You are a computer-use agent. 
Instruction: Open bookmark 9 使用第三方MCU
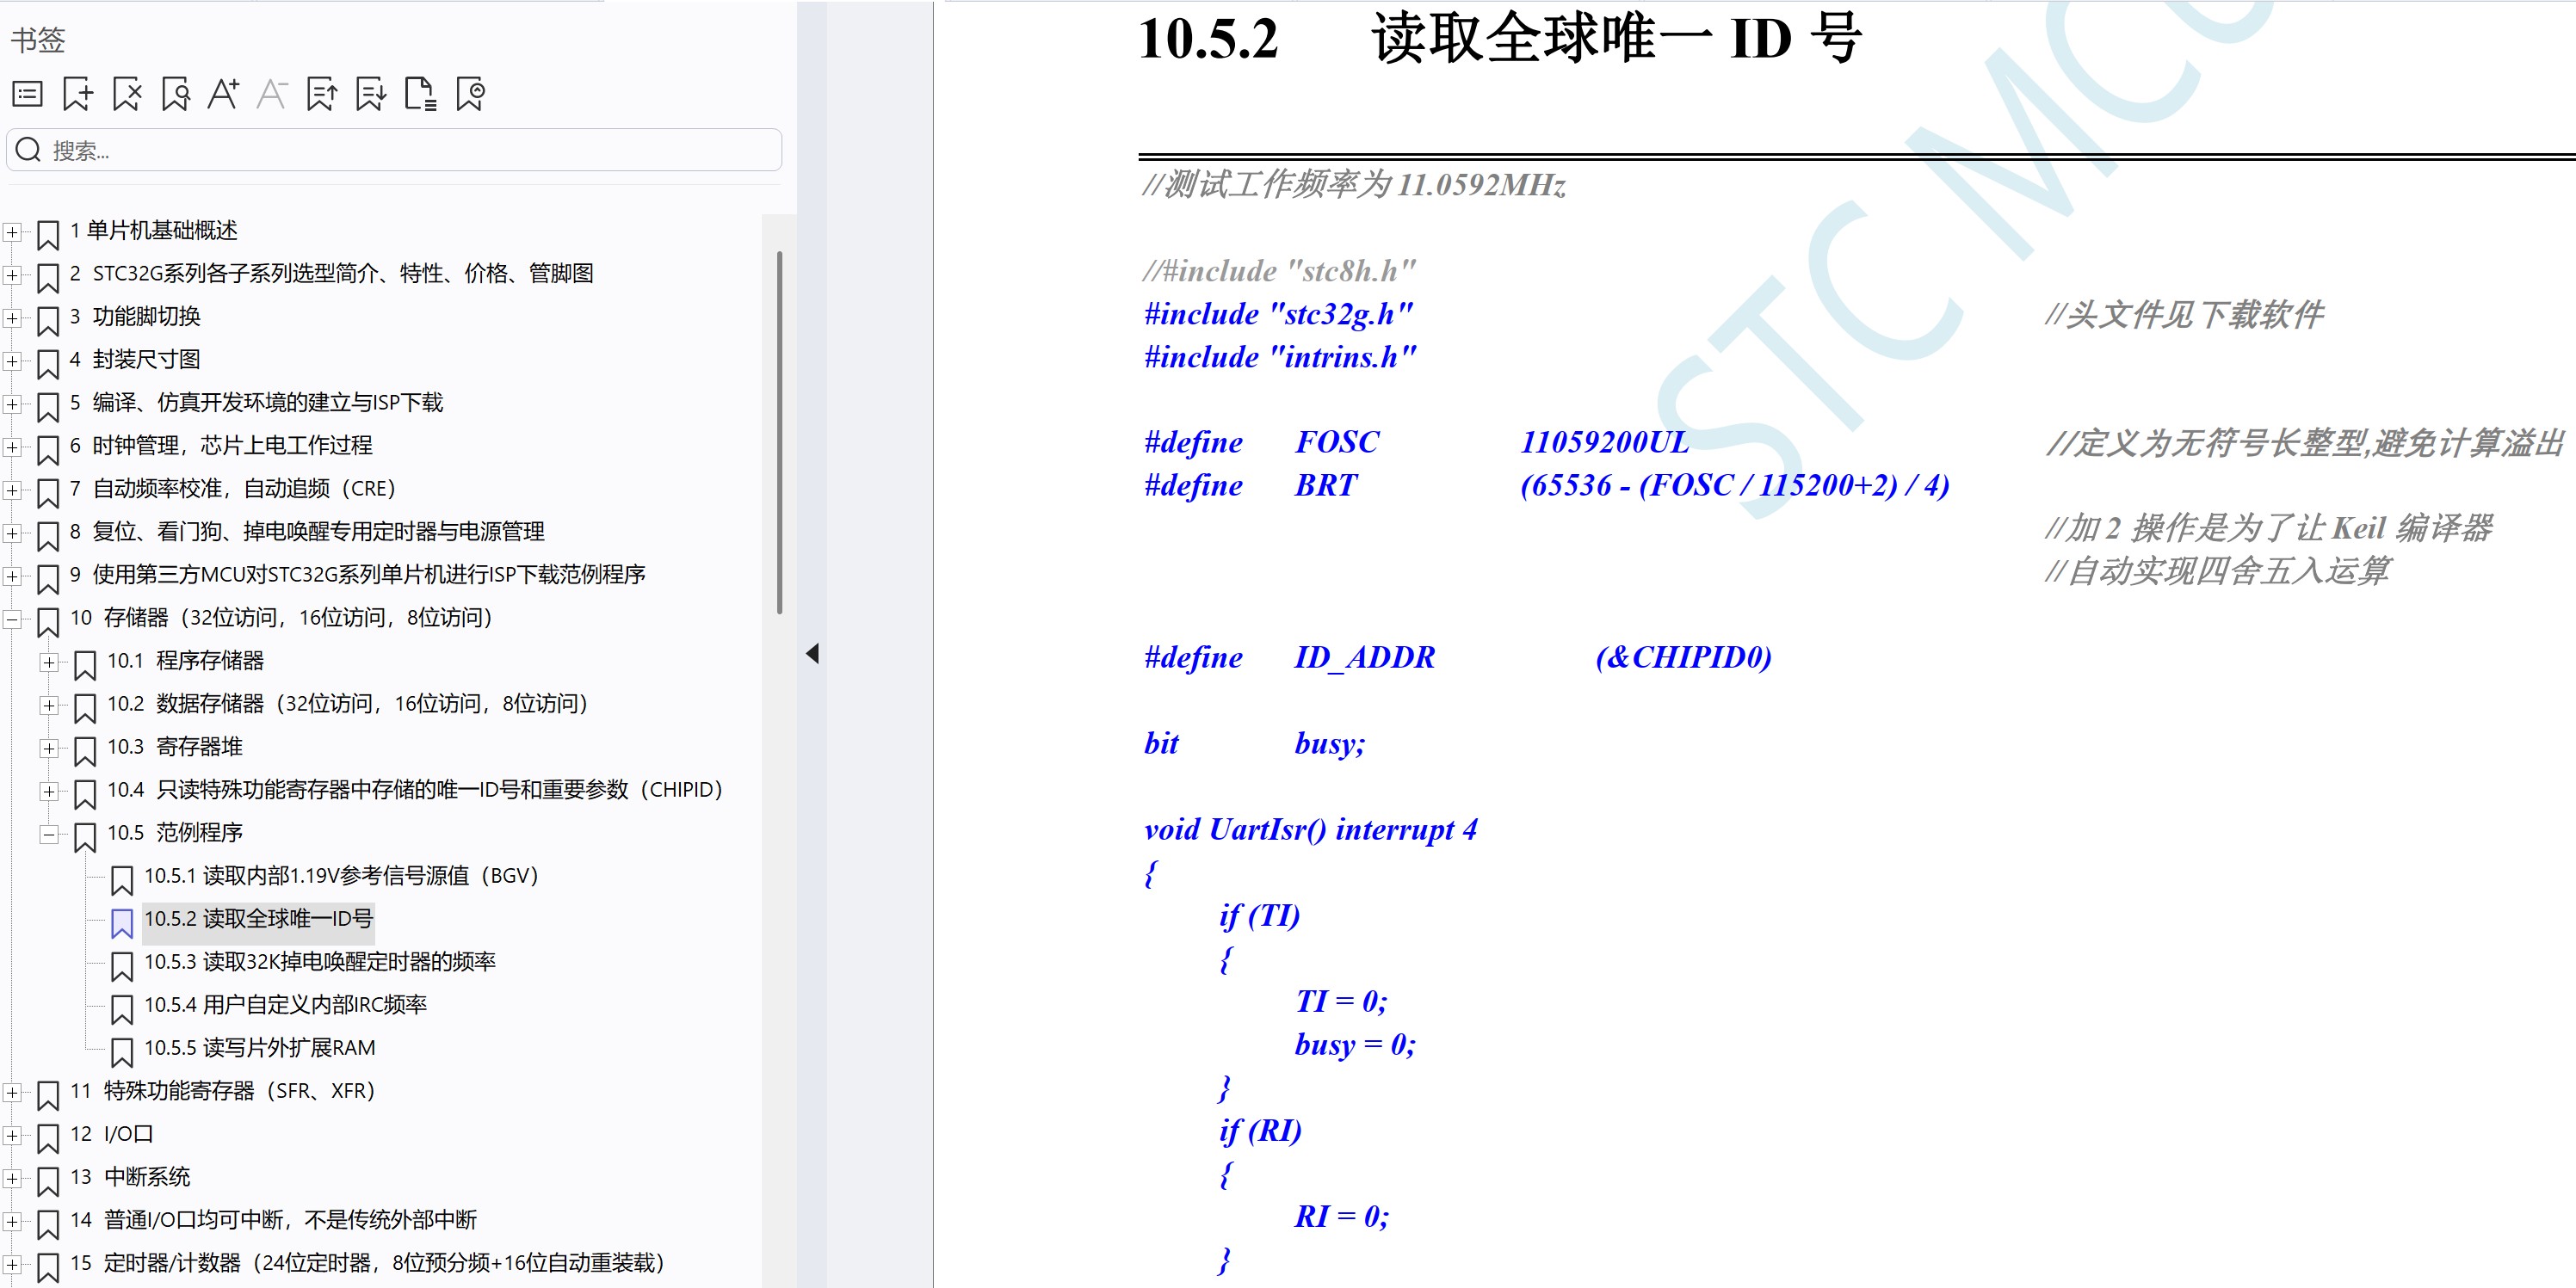(357, 574)
